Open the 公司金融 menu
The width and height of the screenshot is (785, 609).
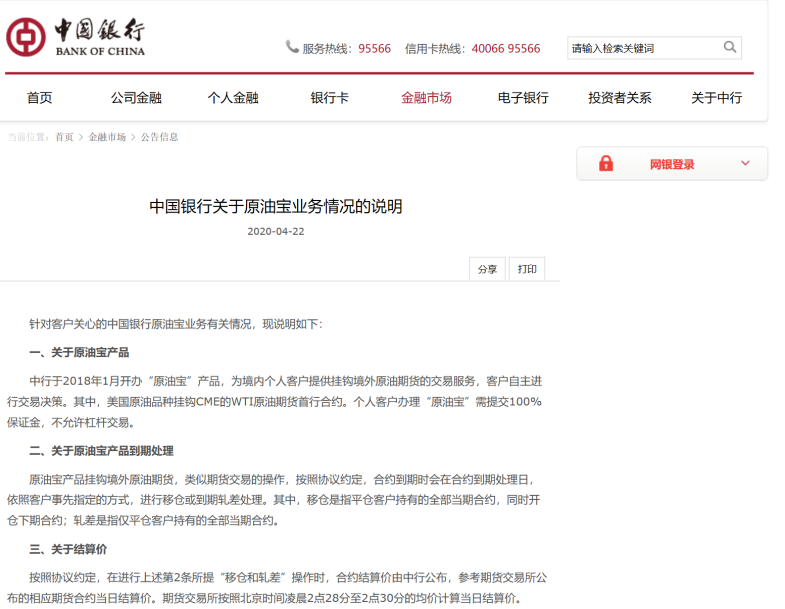(x=136, y=98)
